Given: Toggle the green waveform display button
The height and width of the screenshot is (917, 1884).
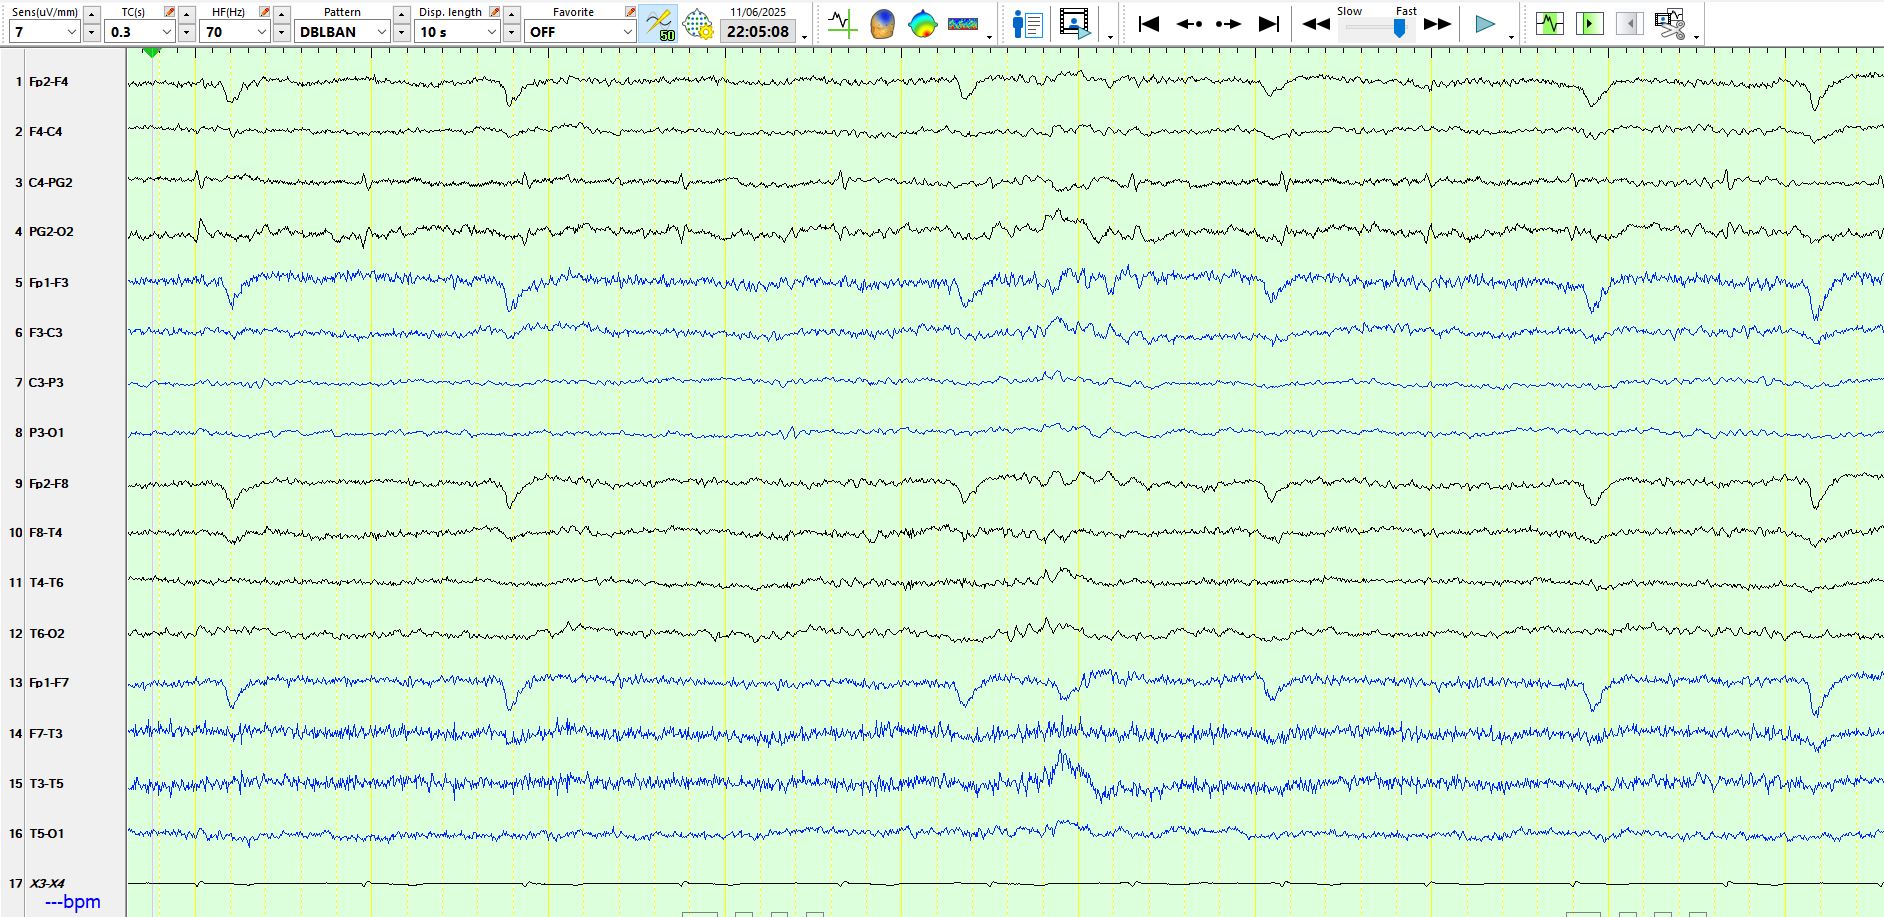Looking at the screenshot, I should 1550,23.
